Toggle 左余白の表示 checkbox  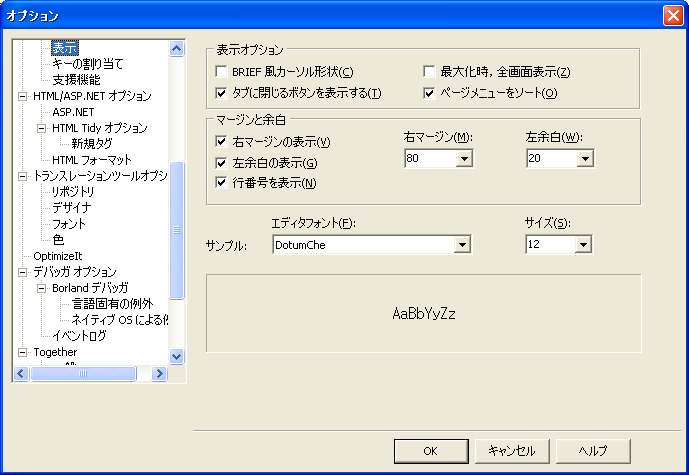(221, 163)
